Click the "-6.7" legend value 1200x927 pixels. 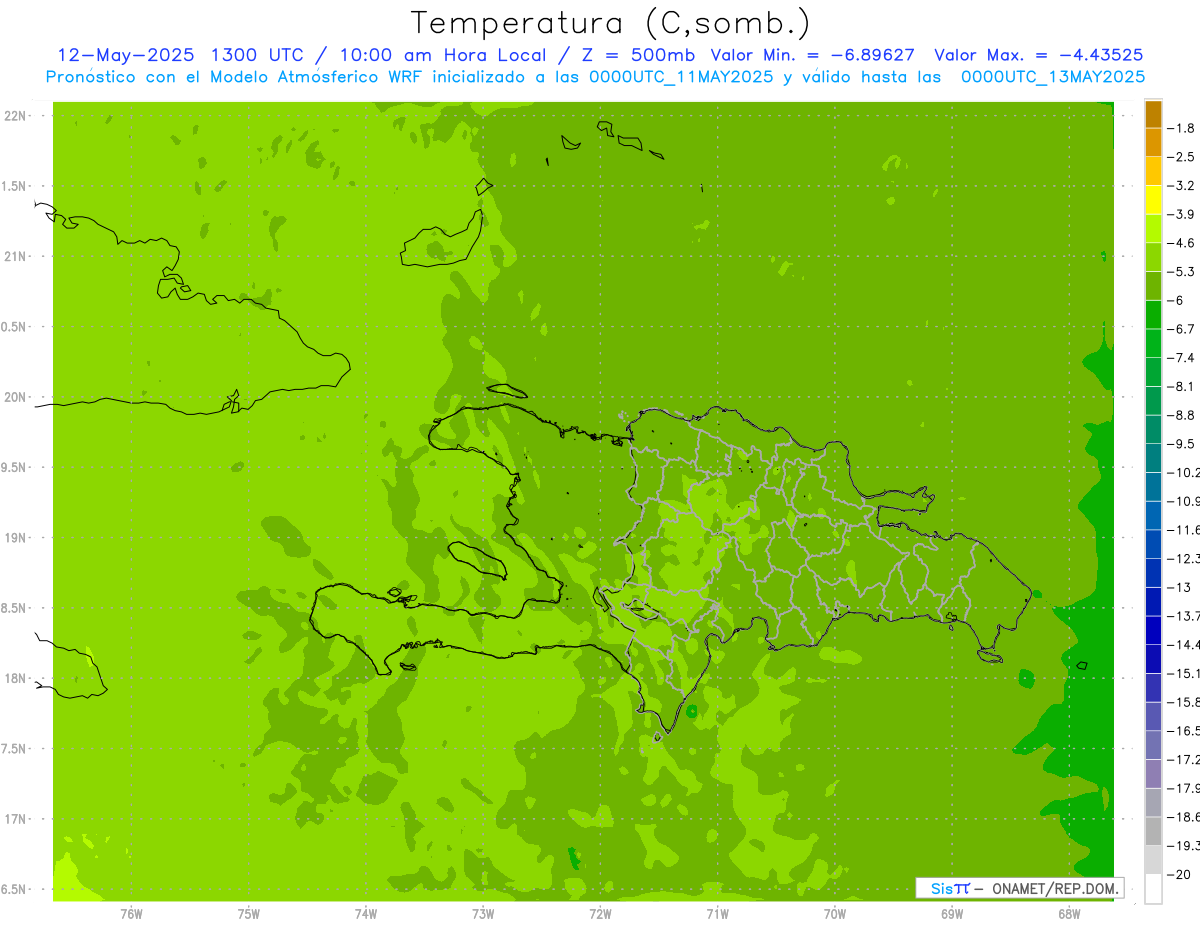[1182, 329]
